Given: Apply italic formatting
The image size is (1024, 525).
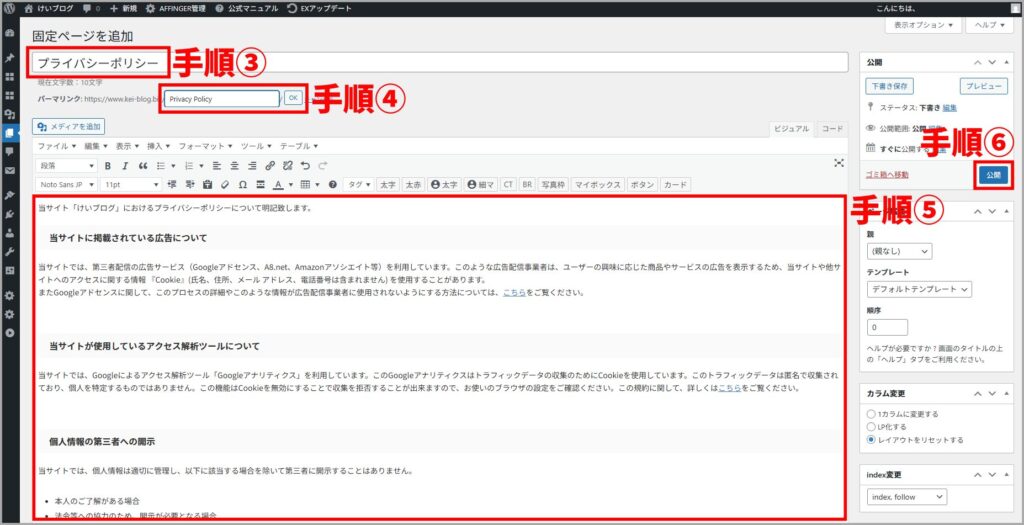Looking at the screenshot, I should coord(125,166).
